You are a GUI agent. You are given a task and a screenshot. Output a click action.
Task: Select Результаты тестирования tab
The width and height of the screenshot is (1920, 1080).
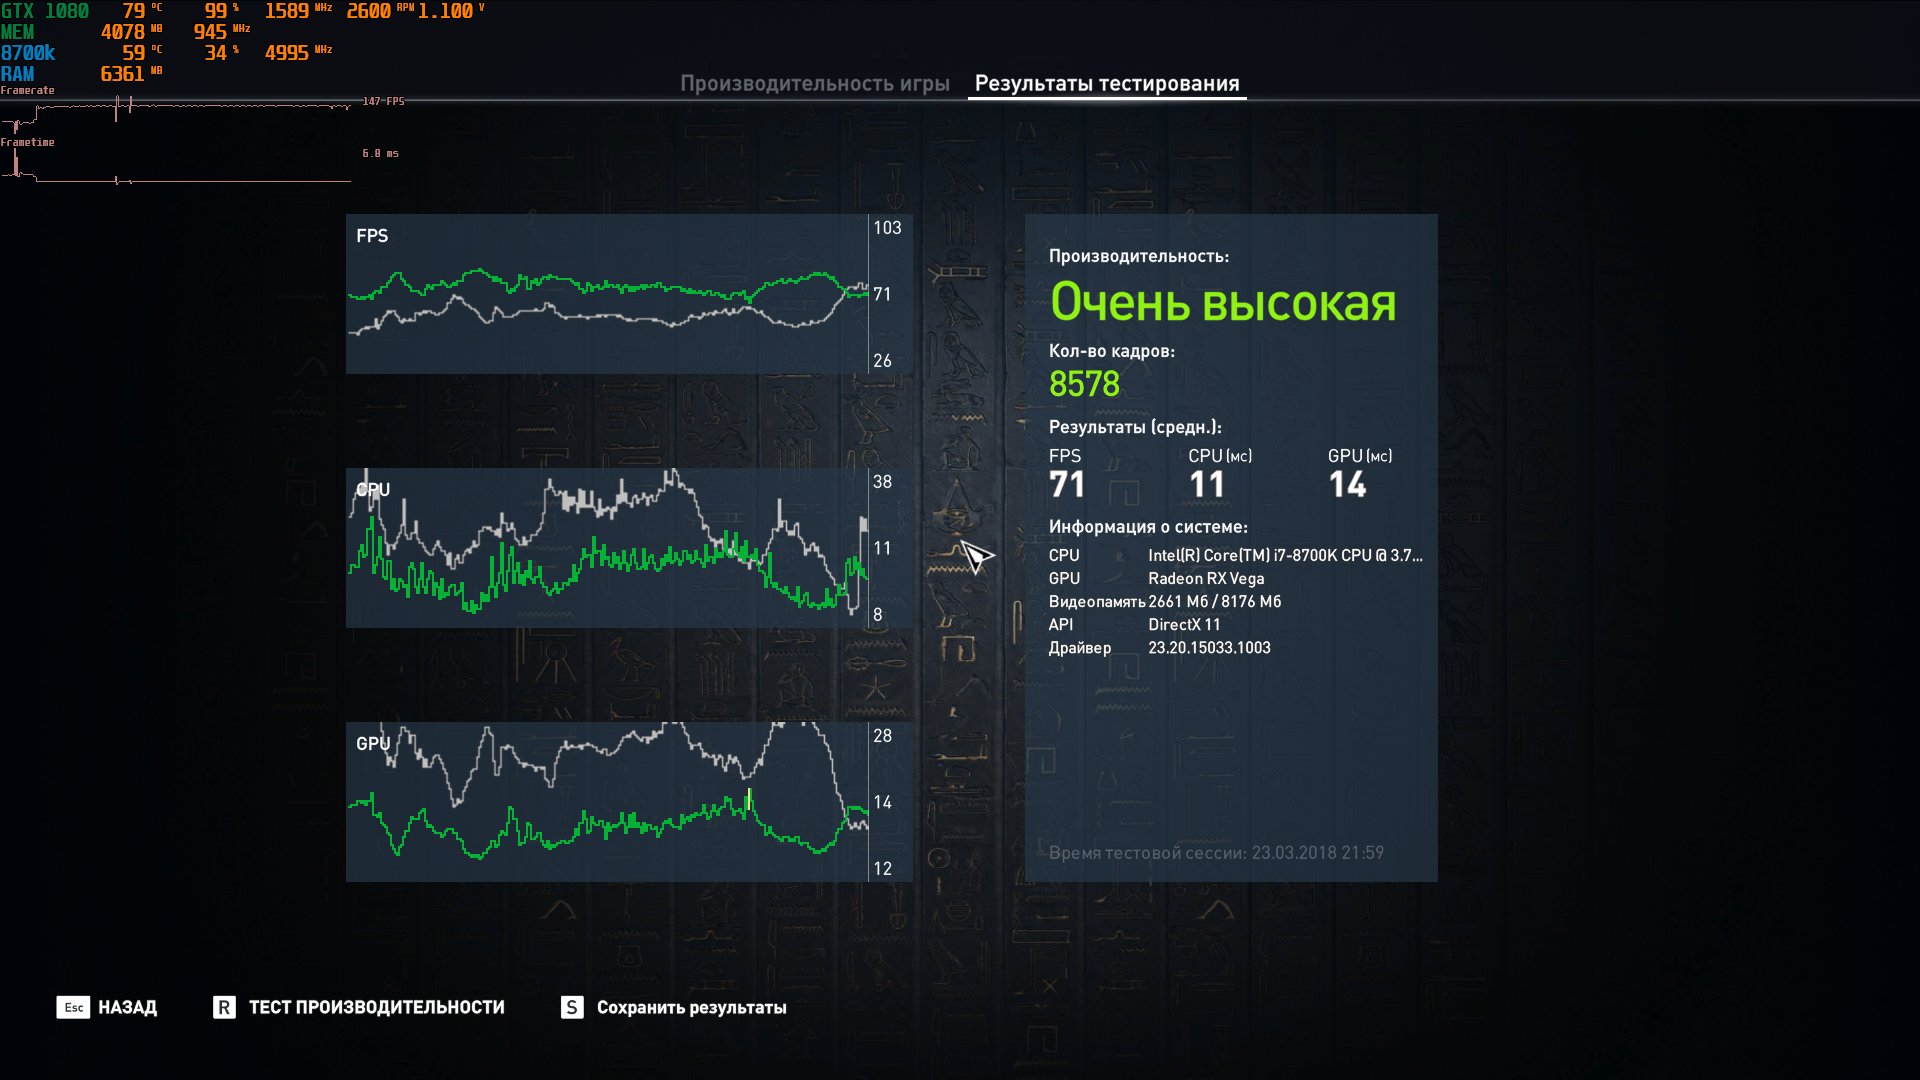(1106, 84)
